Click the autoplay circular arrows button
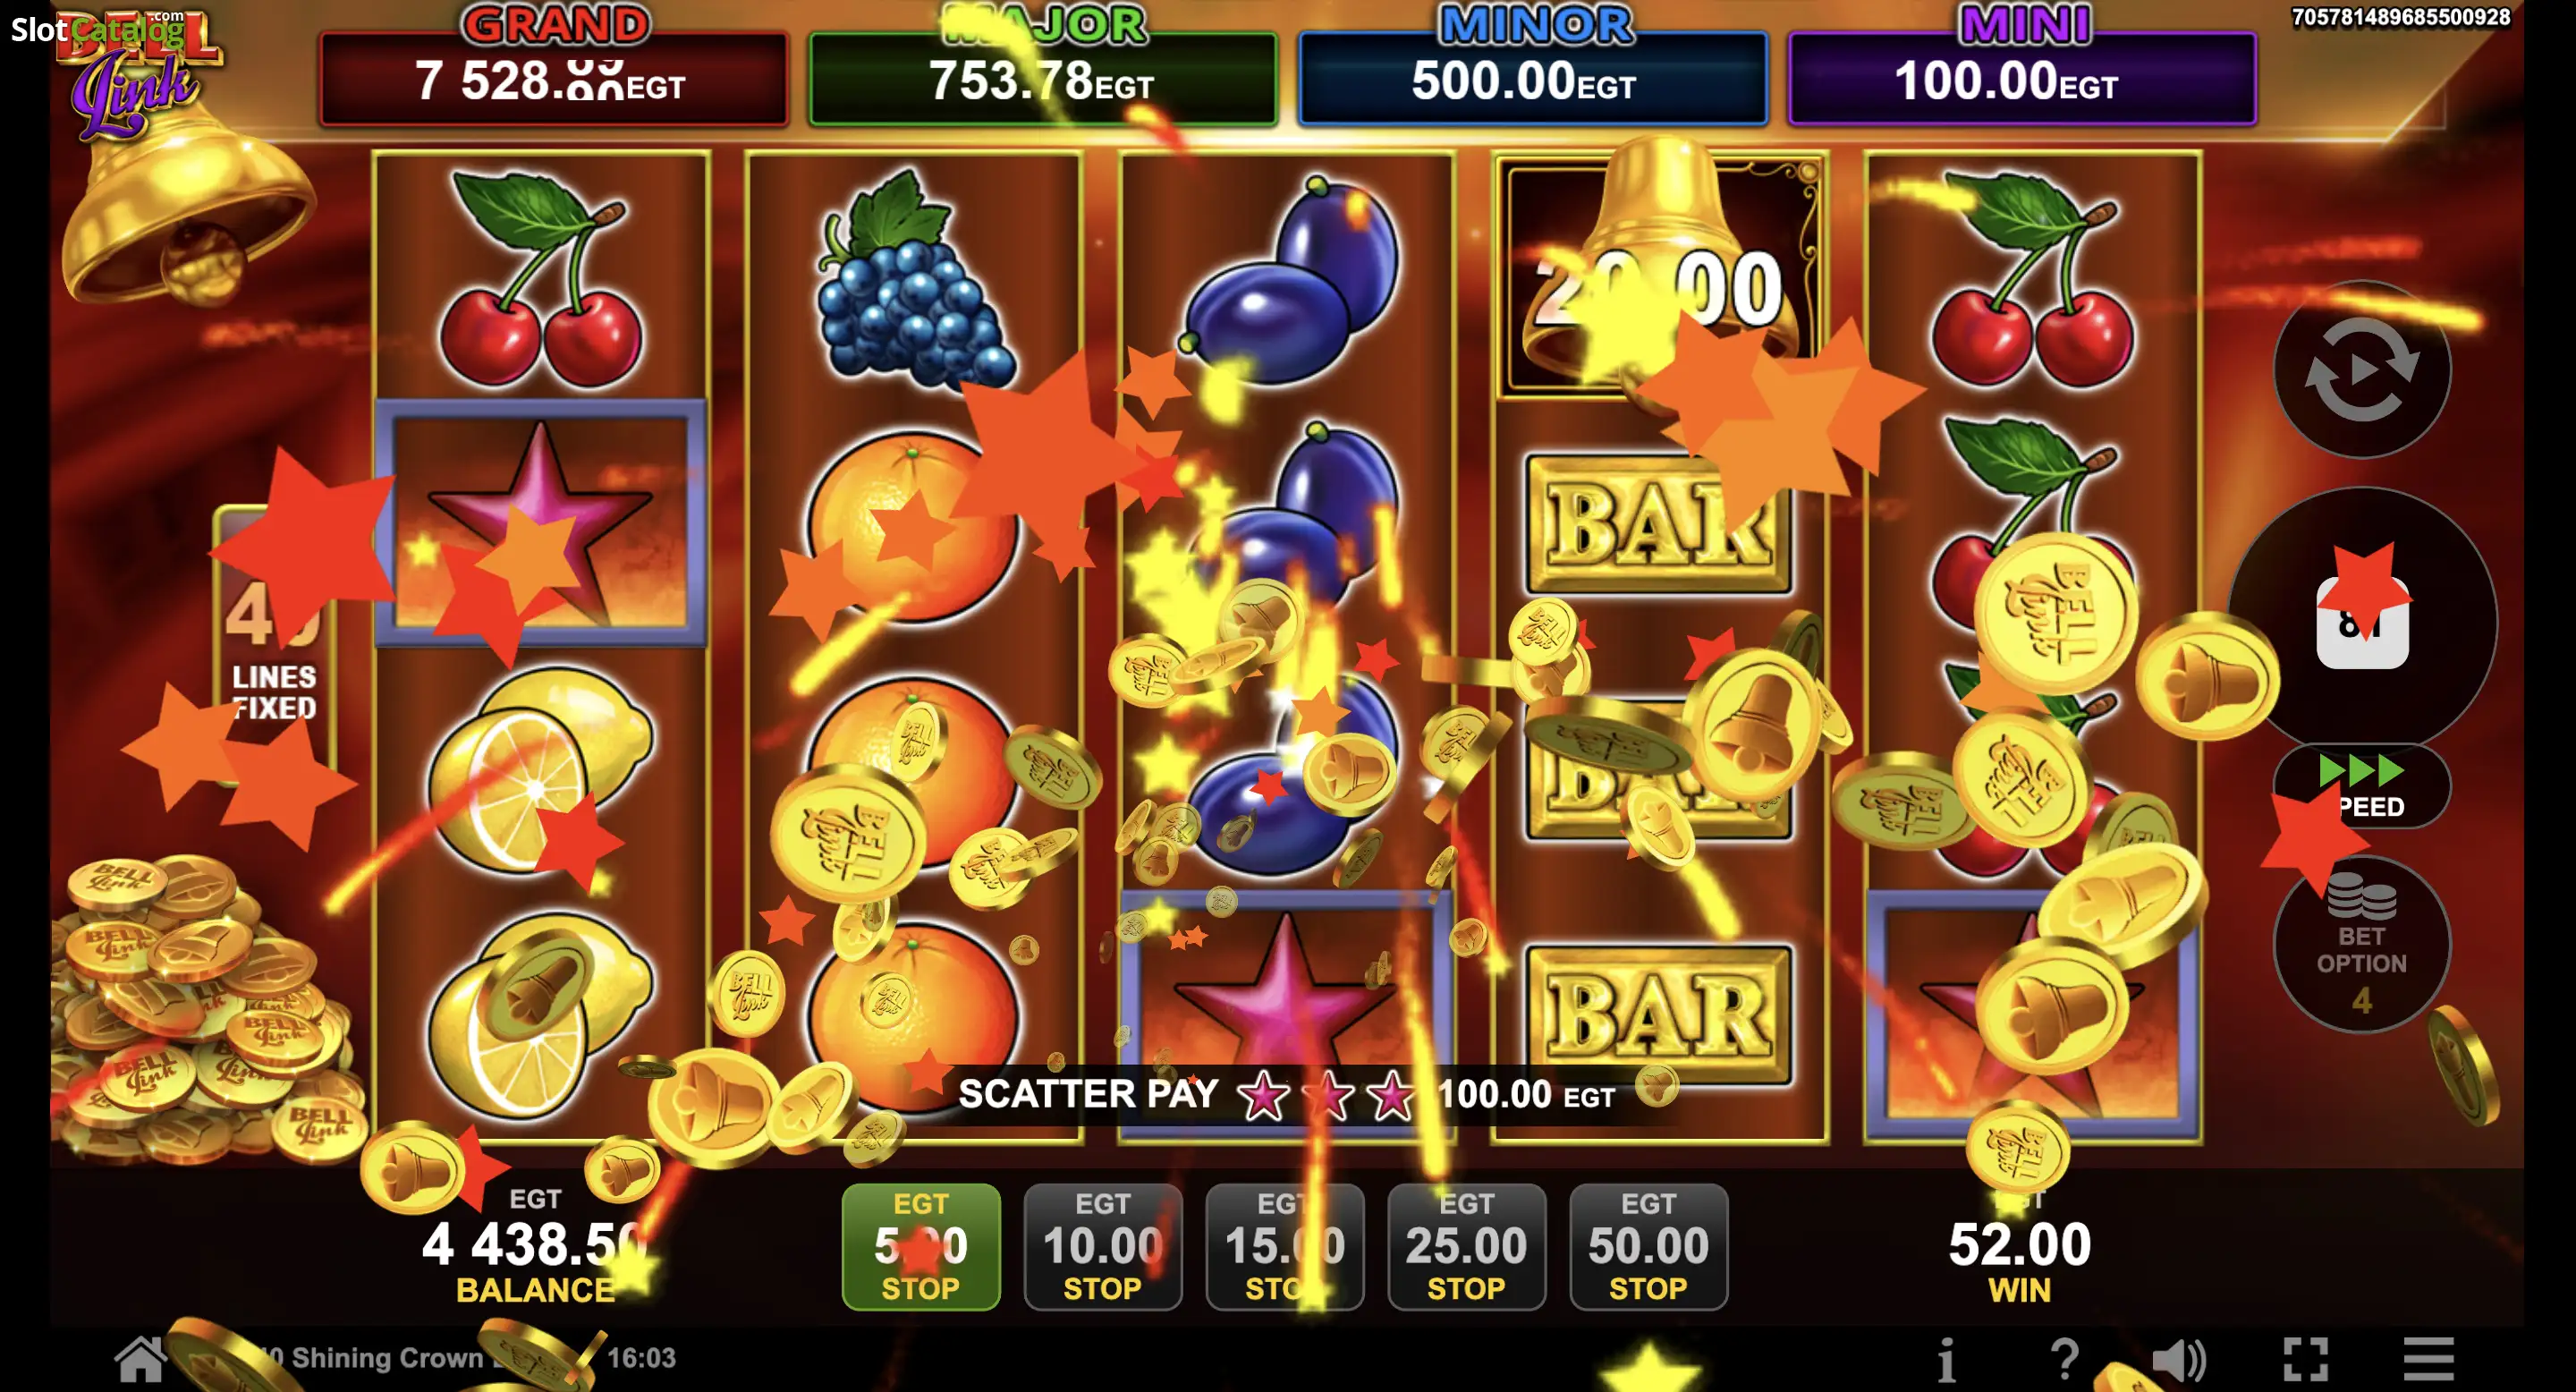 pyautogui.click(x=2362, y=370)
